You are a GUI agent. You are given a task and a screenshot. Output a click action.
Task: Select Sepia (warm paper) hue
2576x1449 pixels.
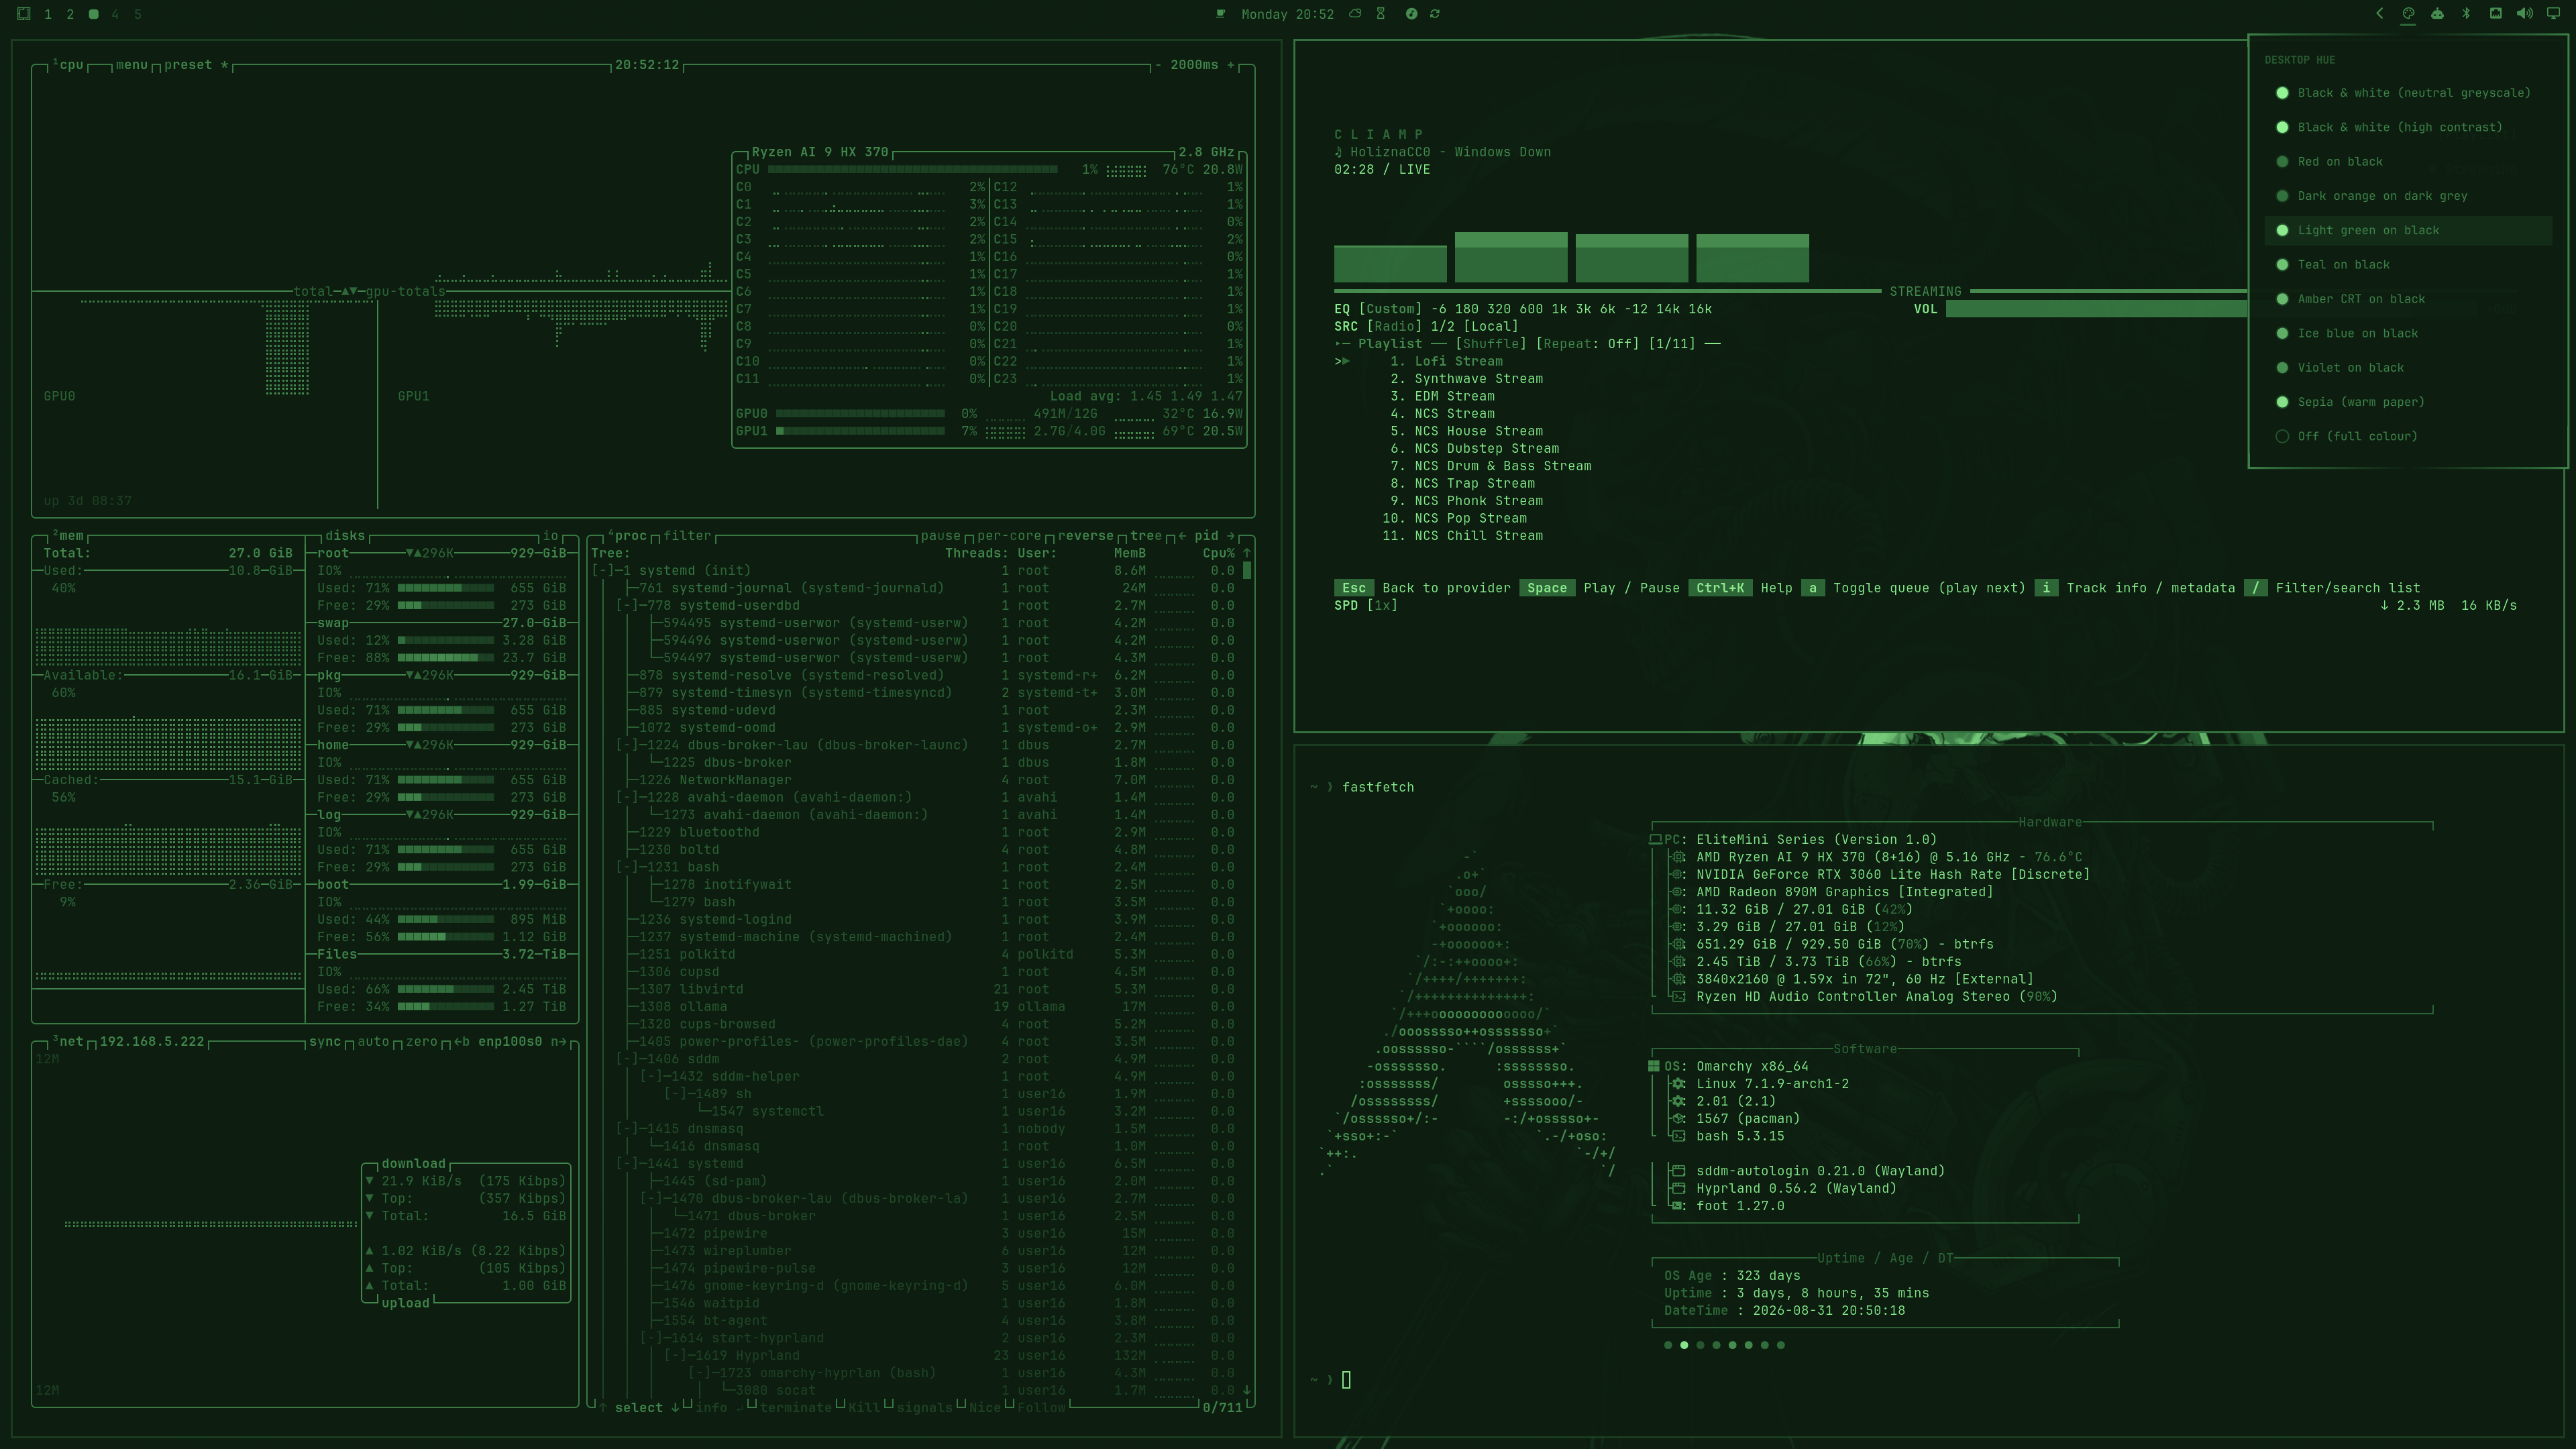click(x=2408, y=402)
